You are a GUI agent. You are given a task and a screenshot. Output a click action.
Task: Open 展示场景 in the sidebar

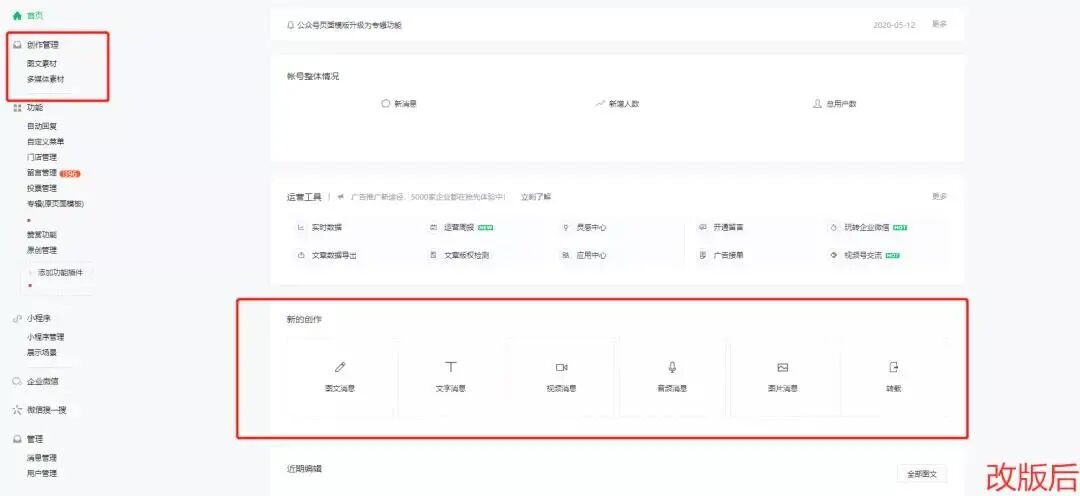point(42,353)
